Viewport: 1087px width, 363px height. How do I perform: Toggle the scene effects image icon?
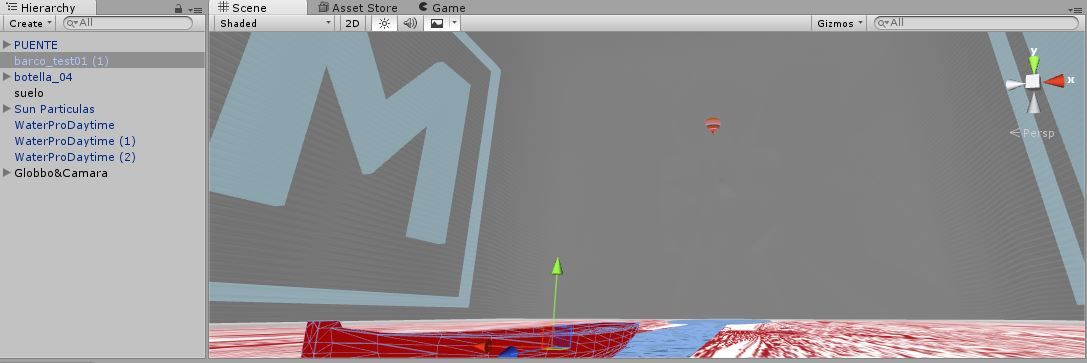pyautogui.click(x=437, y=23)
